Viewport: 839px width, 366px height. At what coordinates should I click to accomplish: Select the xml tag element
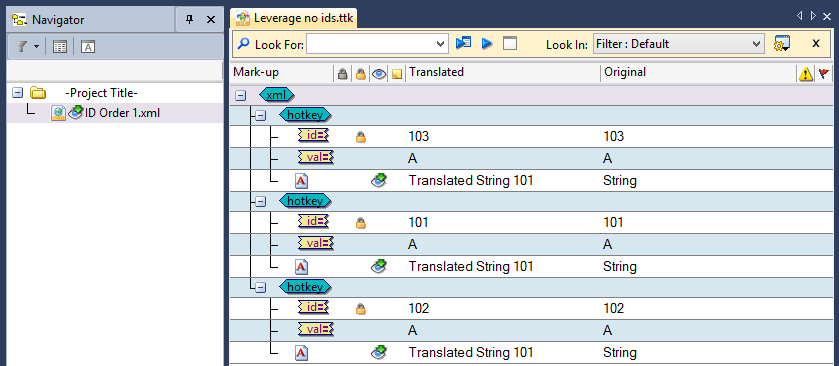pos(277,95)
